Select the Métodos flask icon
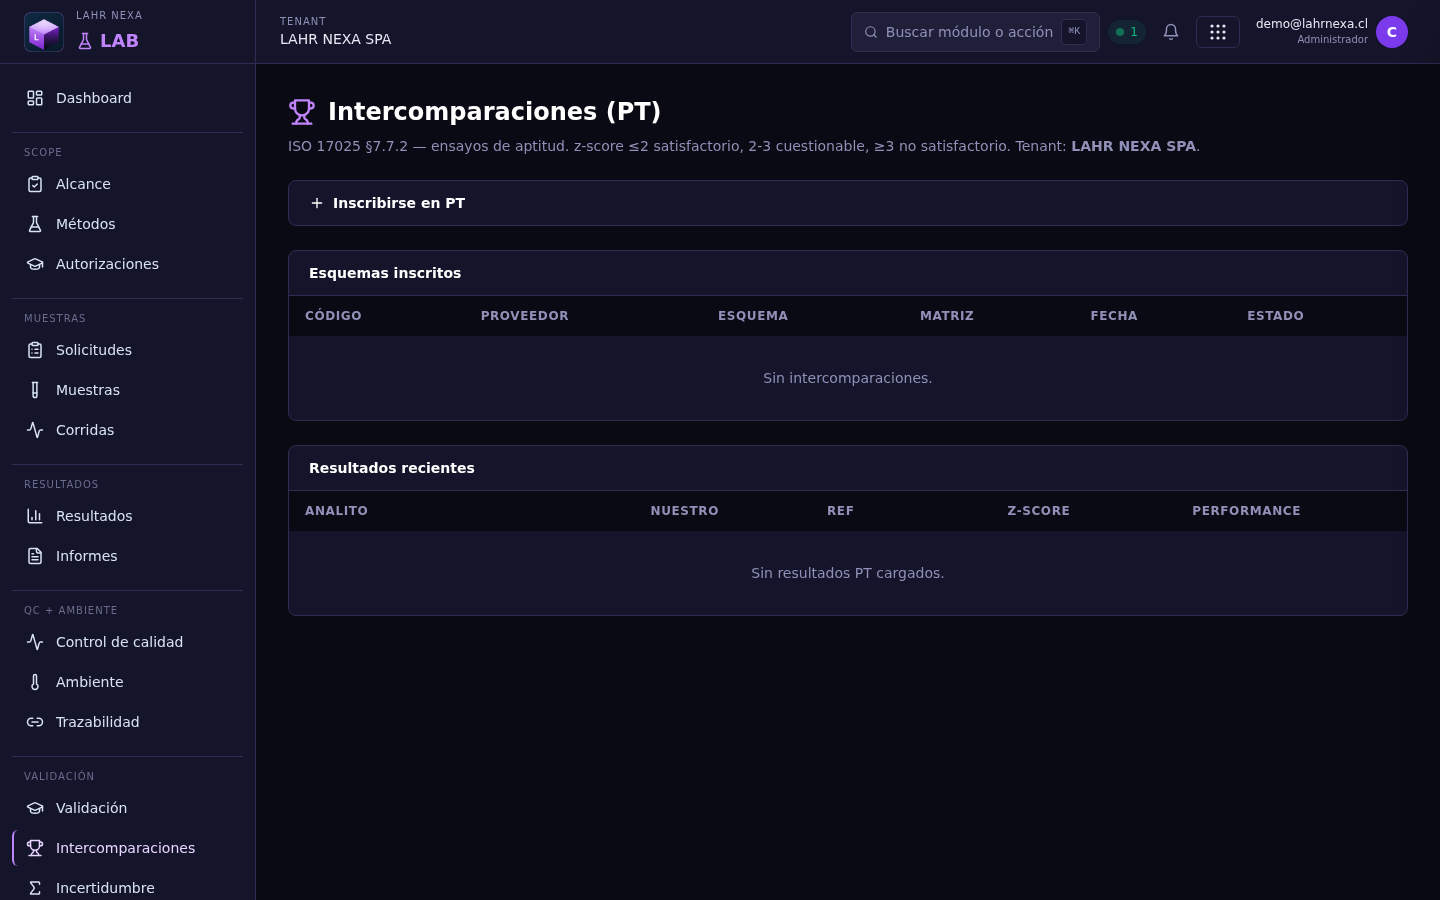This screenshot has width=1440, height=900. coord(35,224)
